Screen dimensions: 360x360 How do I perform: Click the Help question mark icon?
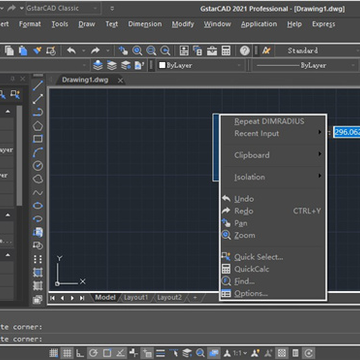pos(245,51)
